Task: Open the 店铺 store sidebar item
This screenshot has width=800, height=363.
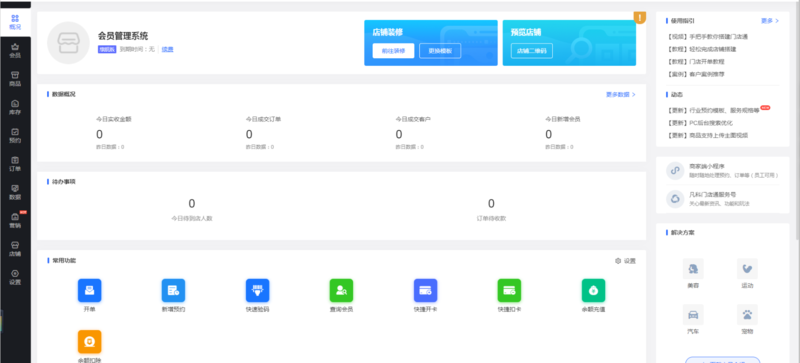Action: (15, 249)
